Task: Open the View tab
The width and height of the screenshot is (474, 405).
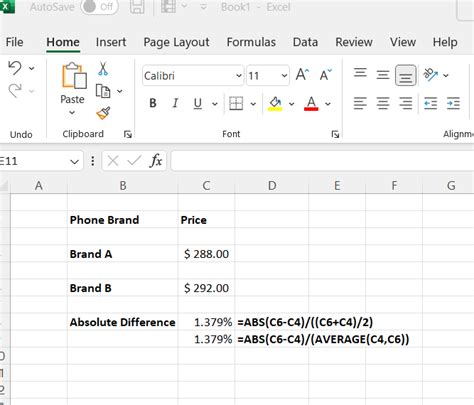Action: (x=403, y=42)
